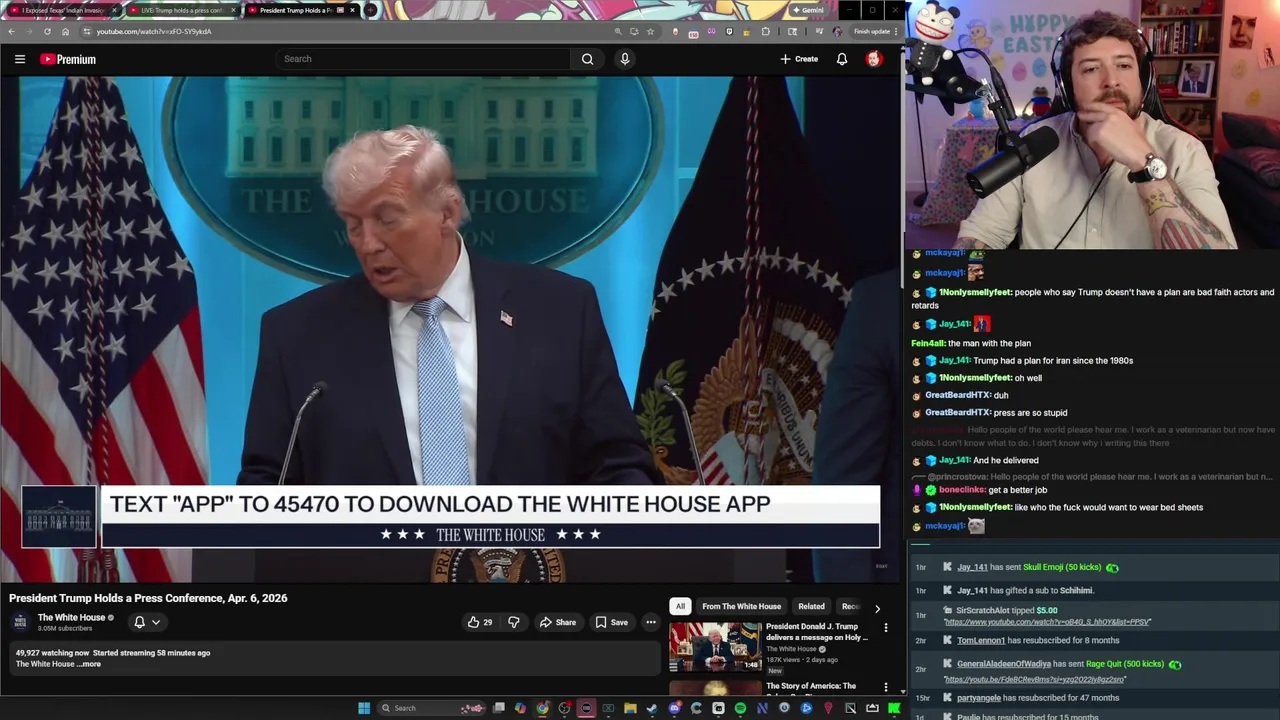Viewport: 1280px width, 720px height.
Task: Click the video title text
Action: click(148, 598)
